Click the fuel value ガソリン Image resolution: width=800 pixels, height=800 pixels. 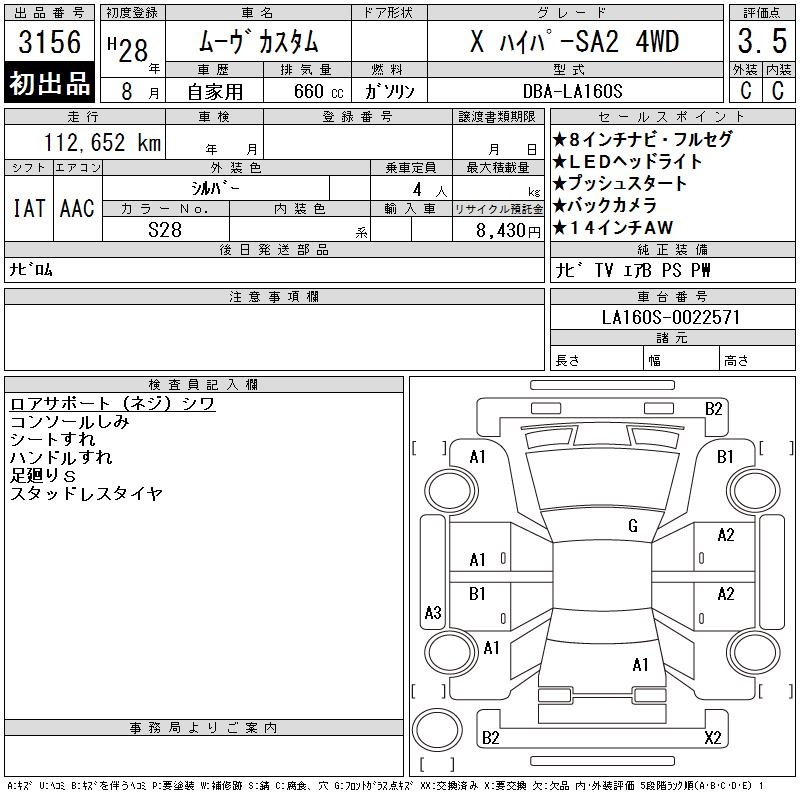tap(389, 91)
